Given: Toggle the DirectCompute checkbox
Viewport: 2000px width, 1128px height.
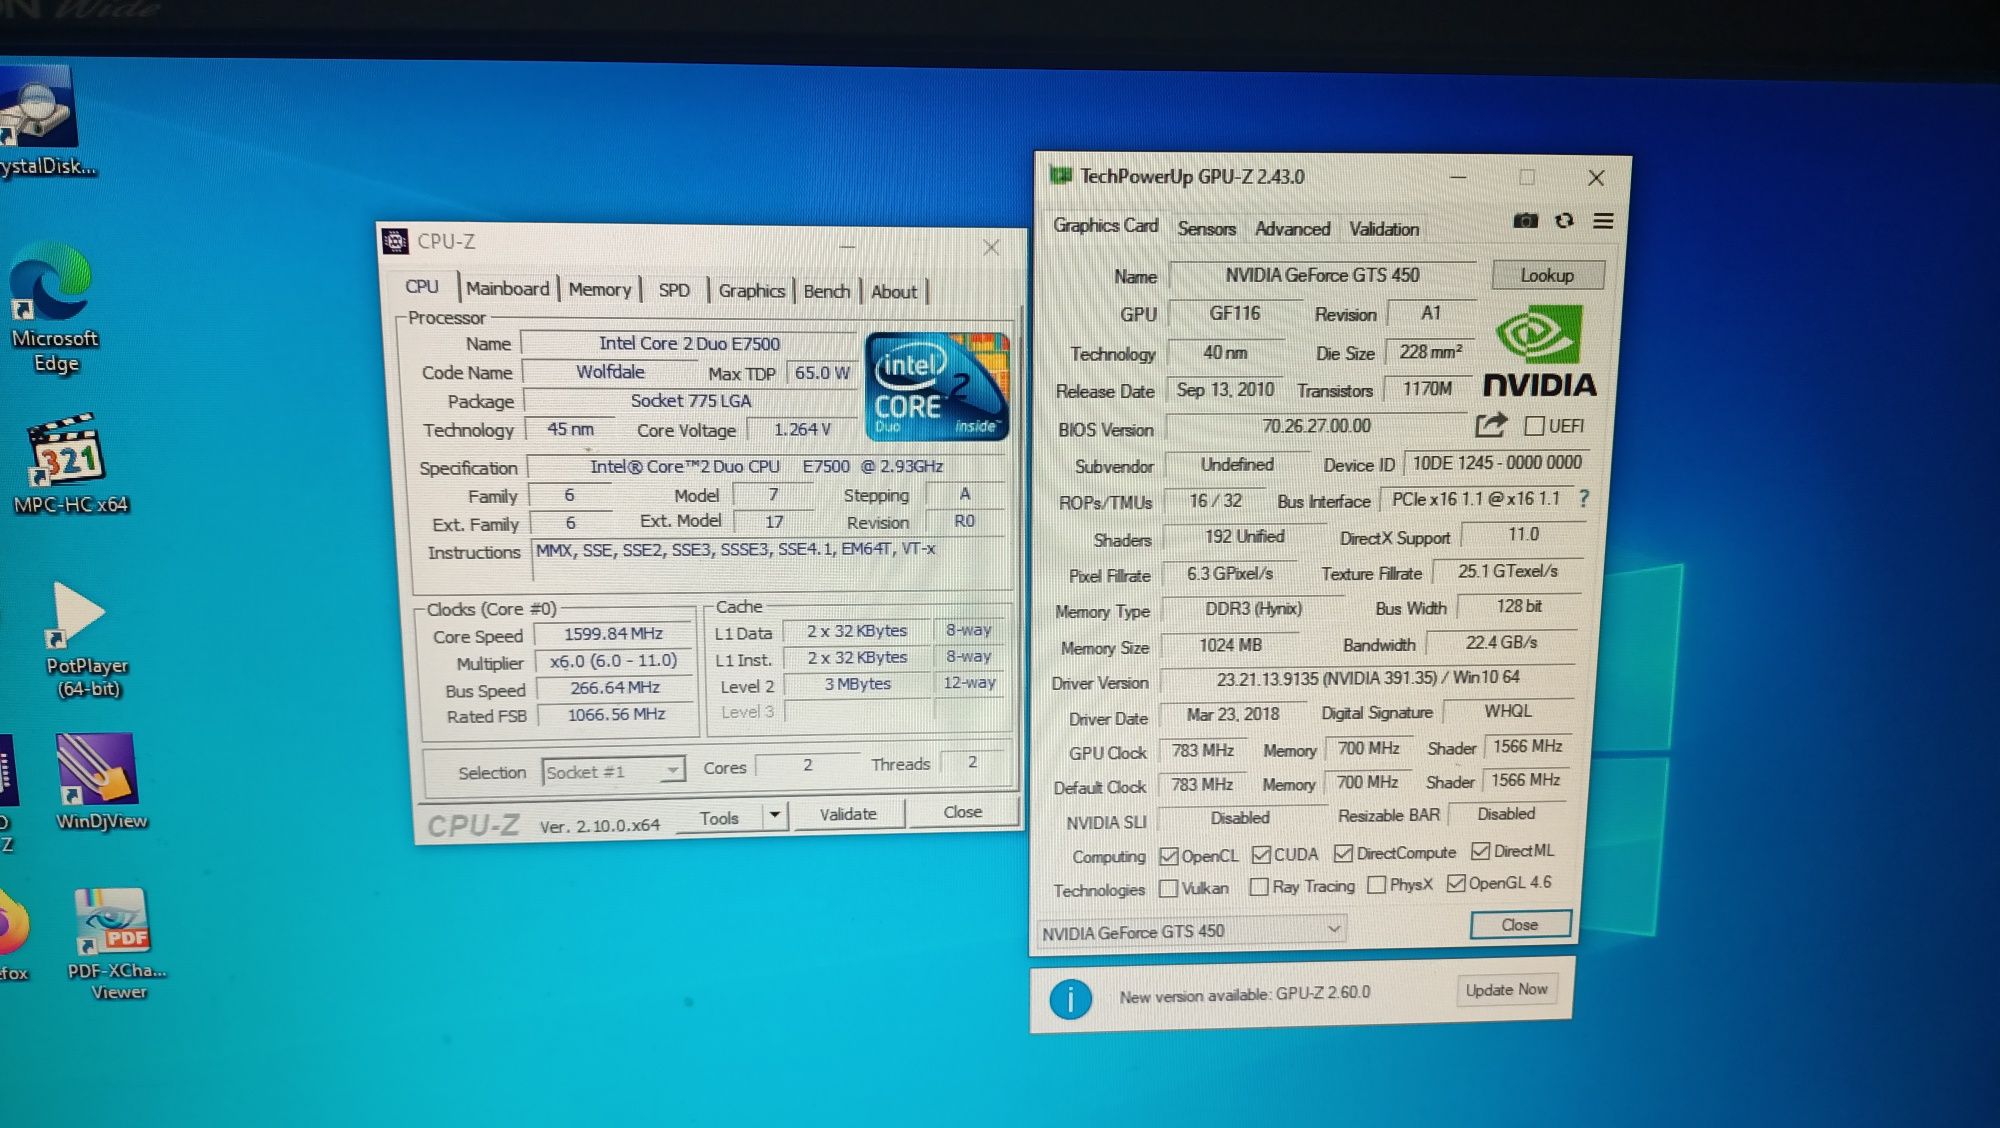Looking at the screenshot, I should [1343, 853].
